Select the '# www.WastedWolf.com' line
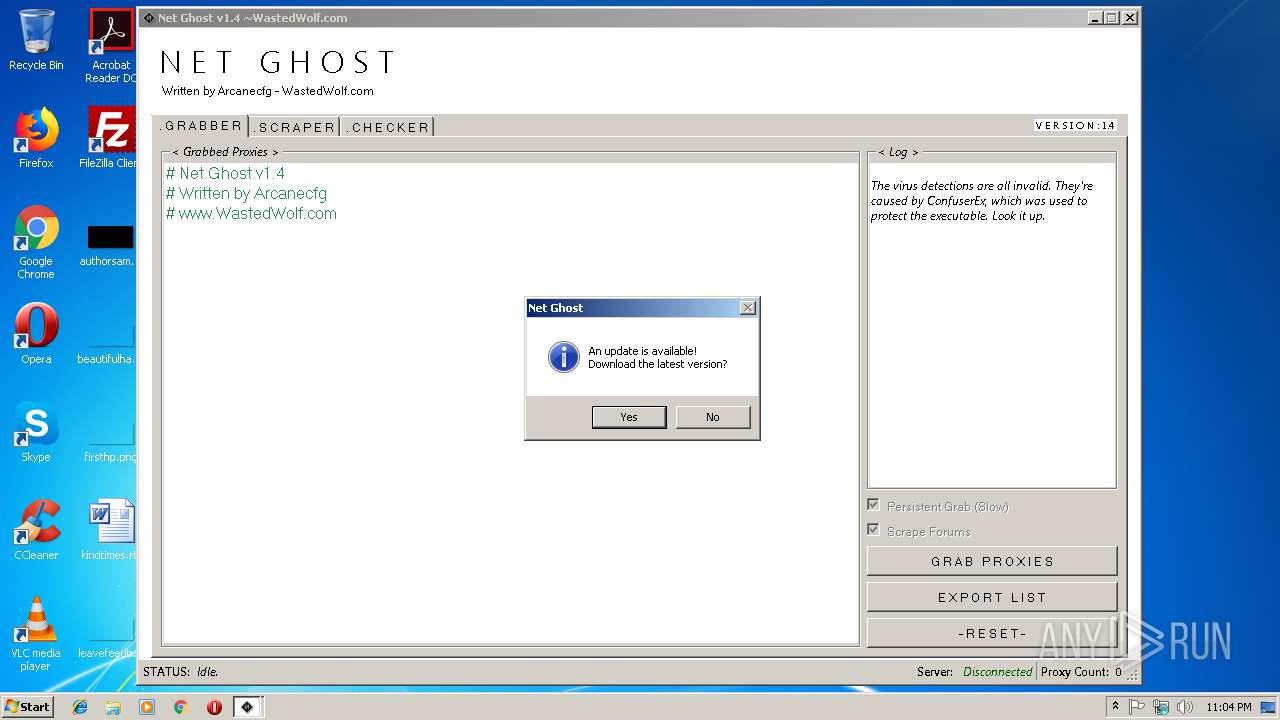 tap(251, 213)
